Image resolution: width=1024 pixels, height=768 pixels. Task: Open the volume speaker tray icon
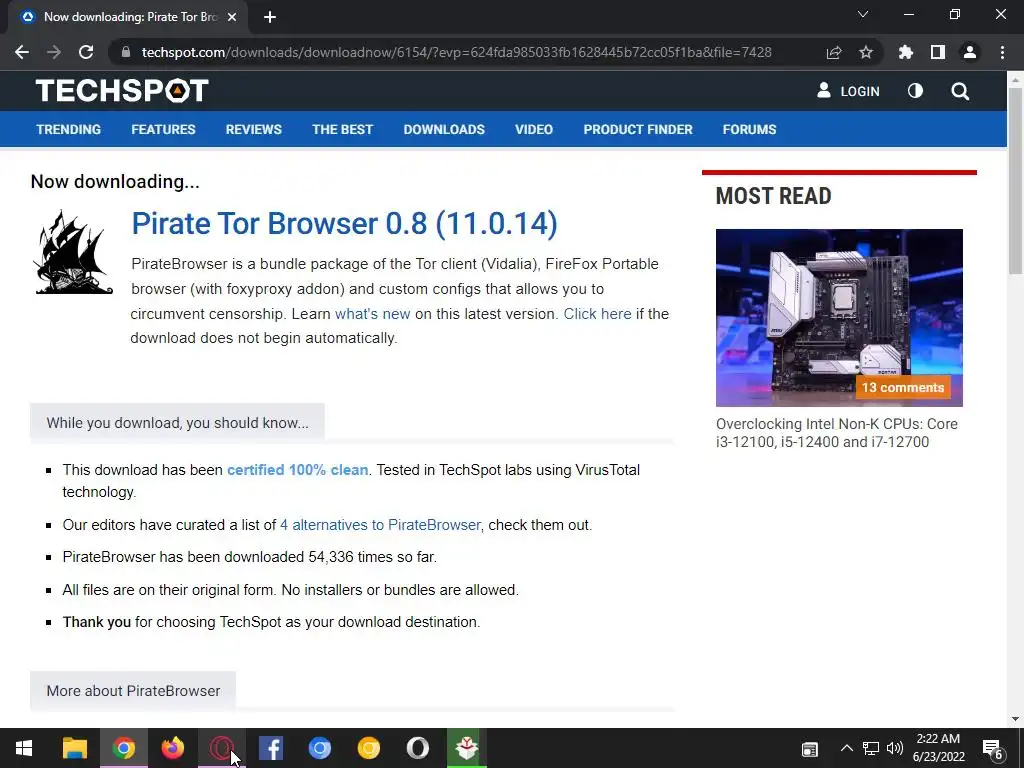click(895, 748)
